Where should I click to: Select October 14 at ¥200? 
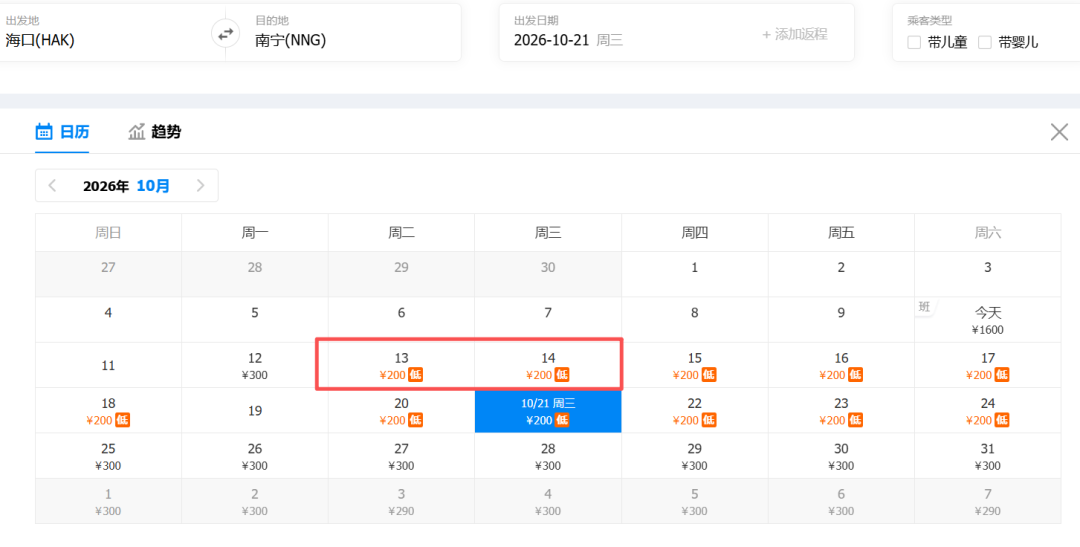click(548, 365)
